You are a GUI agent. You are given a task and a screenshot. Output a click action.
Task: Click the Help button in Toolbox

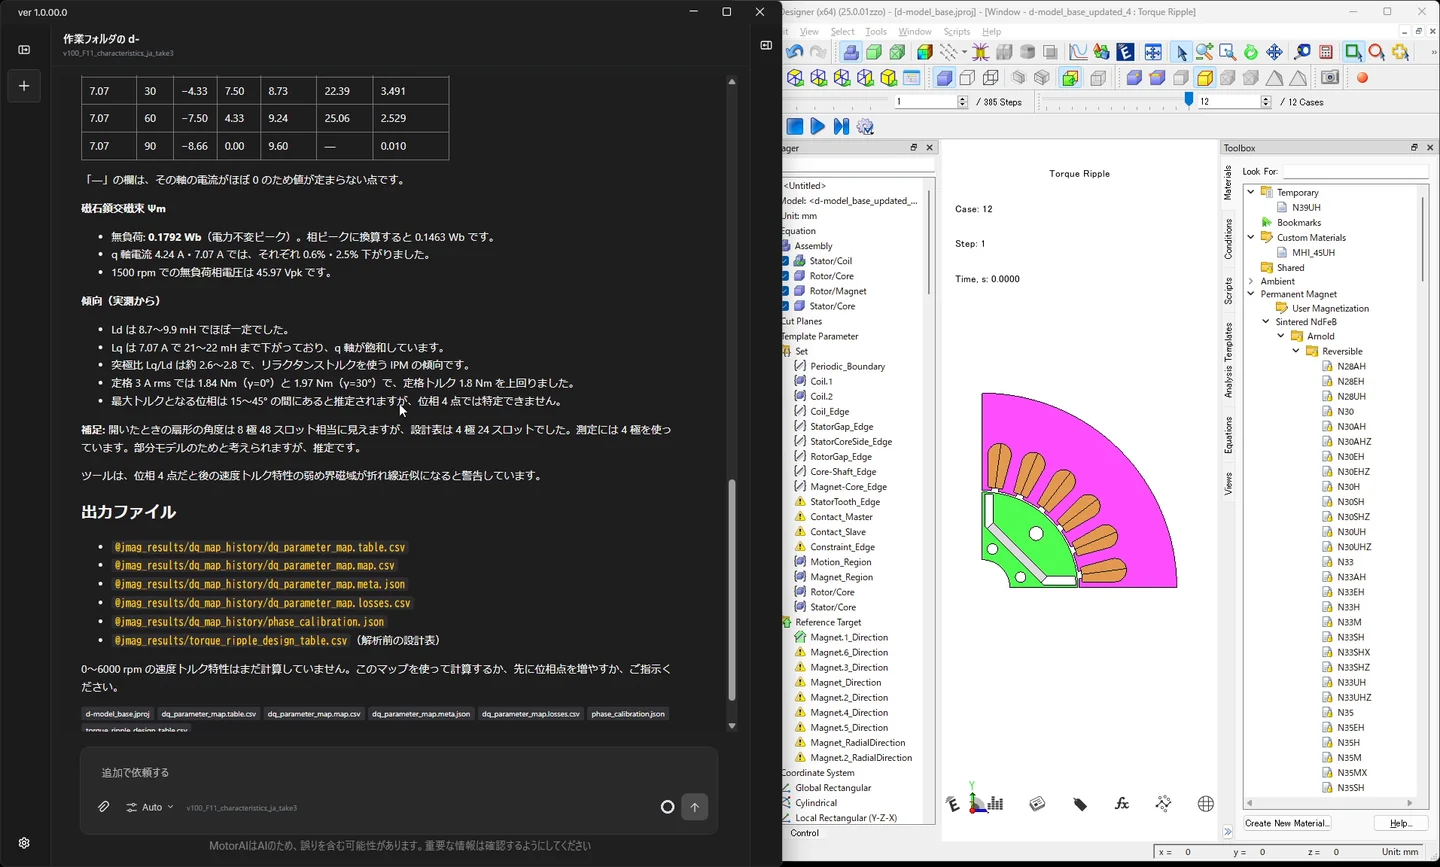click(x=1400, y=823)
